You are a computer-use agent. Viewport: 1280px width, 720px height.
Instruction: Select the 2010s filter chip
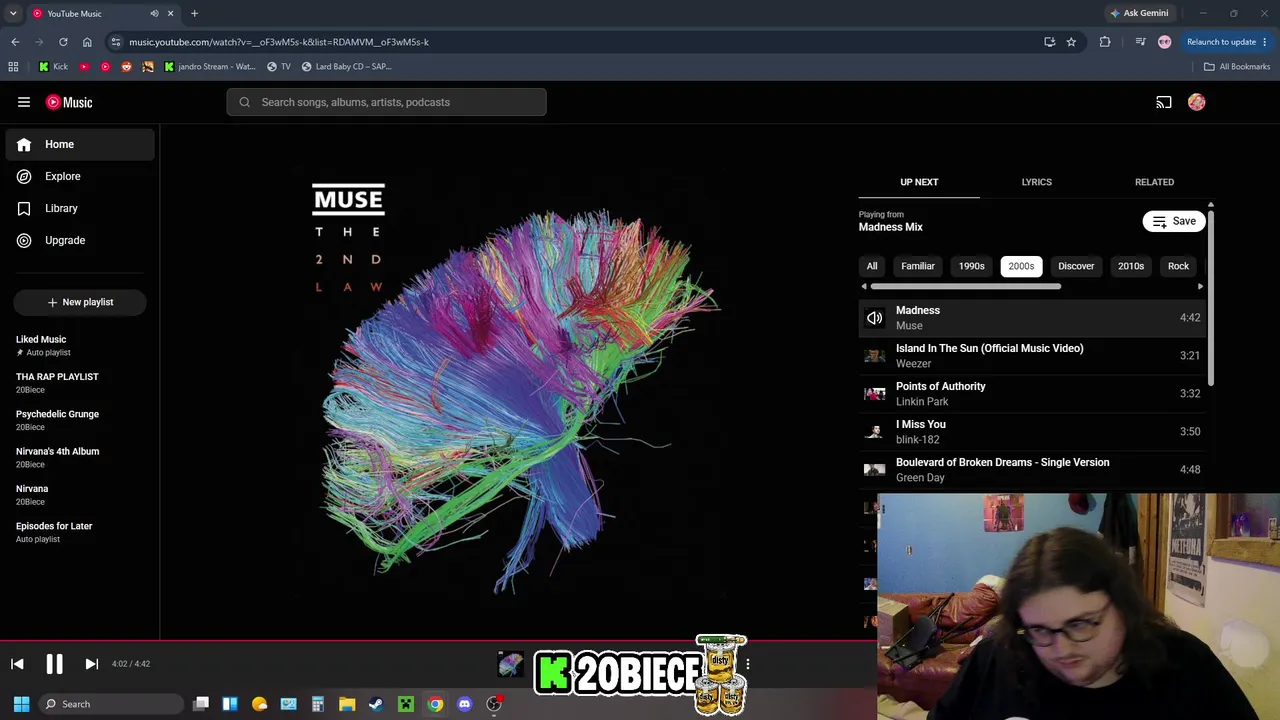pos(1131,266)
